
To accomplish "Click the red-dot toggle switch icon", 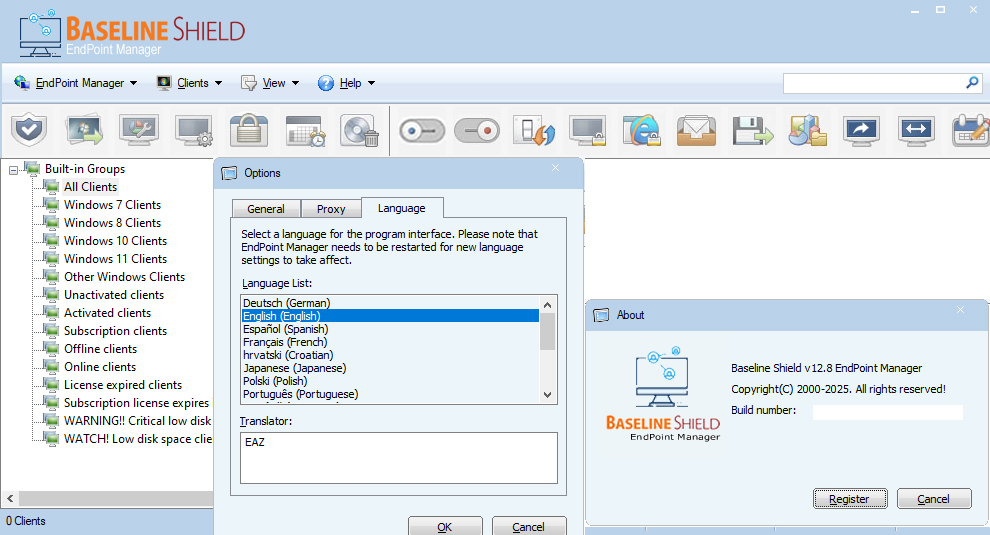I will [x=477, y=131].
